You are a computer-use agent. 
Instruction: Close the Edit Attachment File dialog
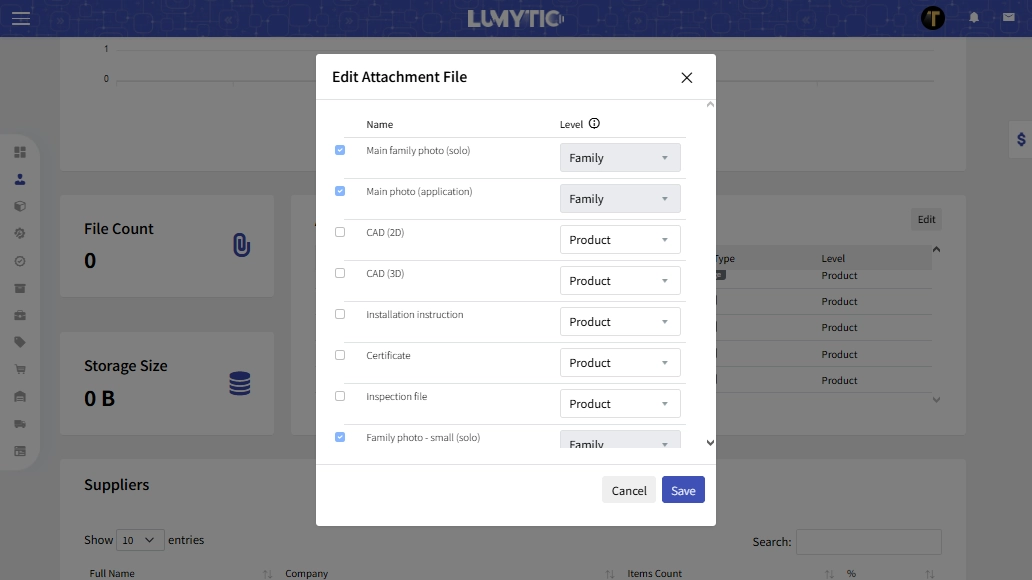[x=686, y=78]
